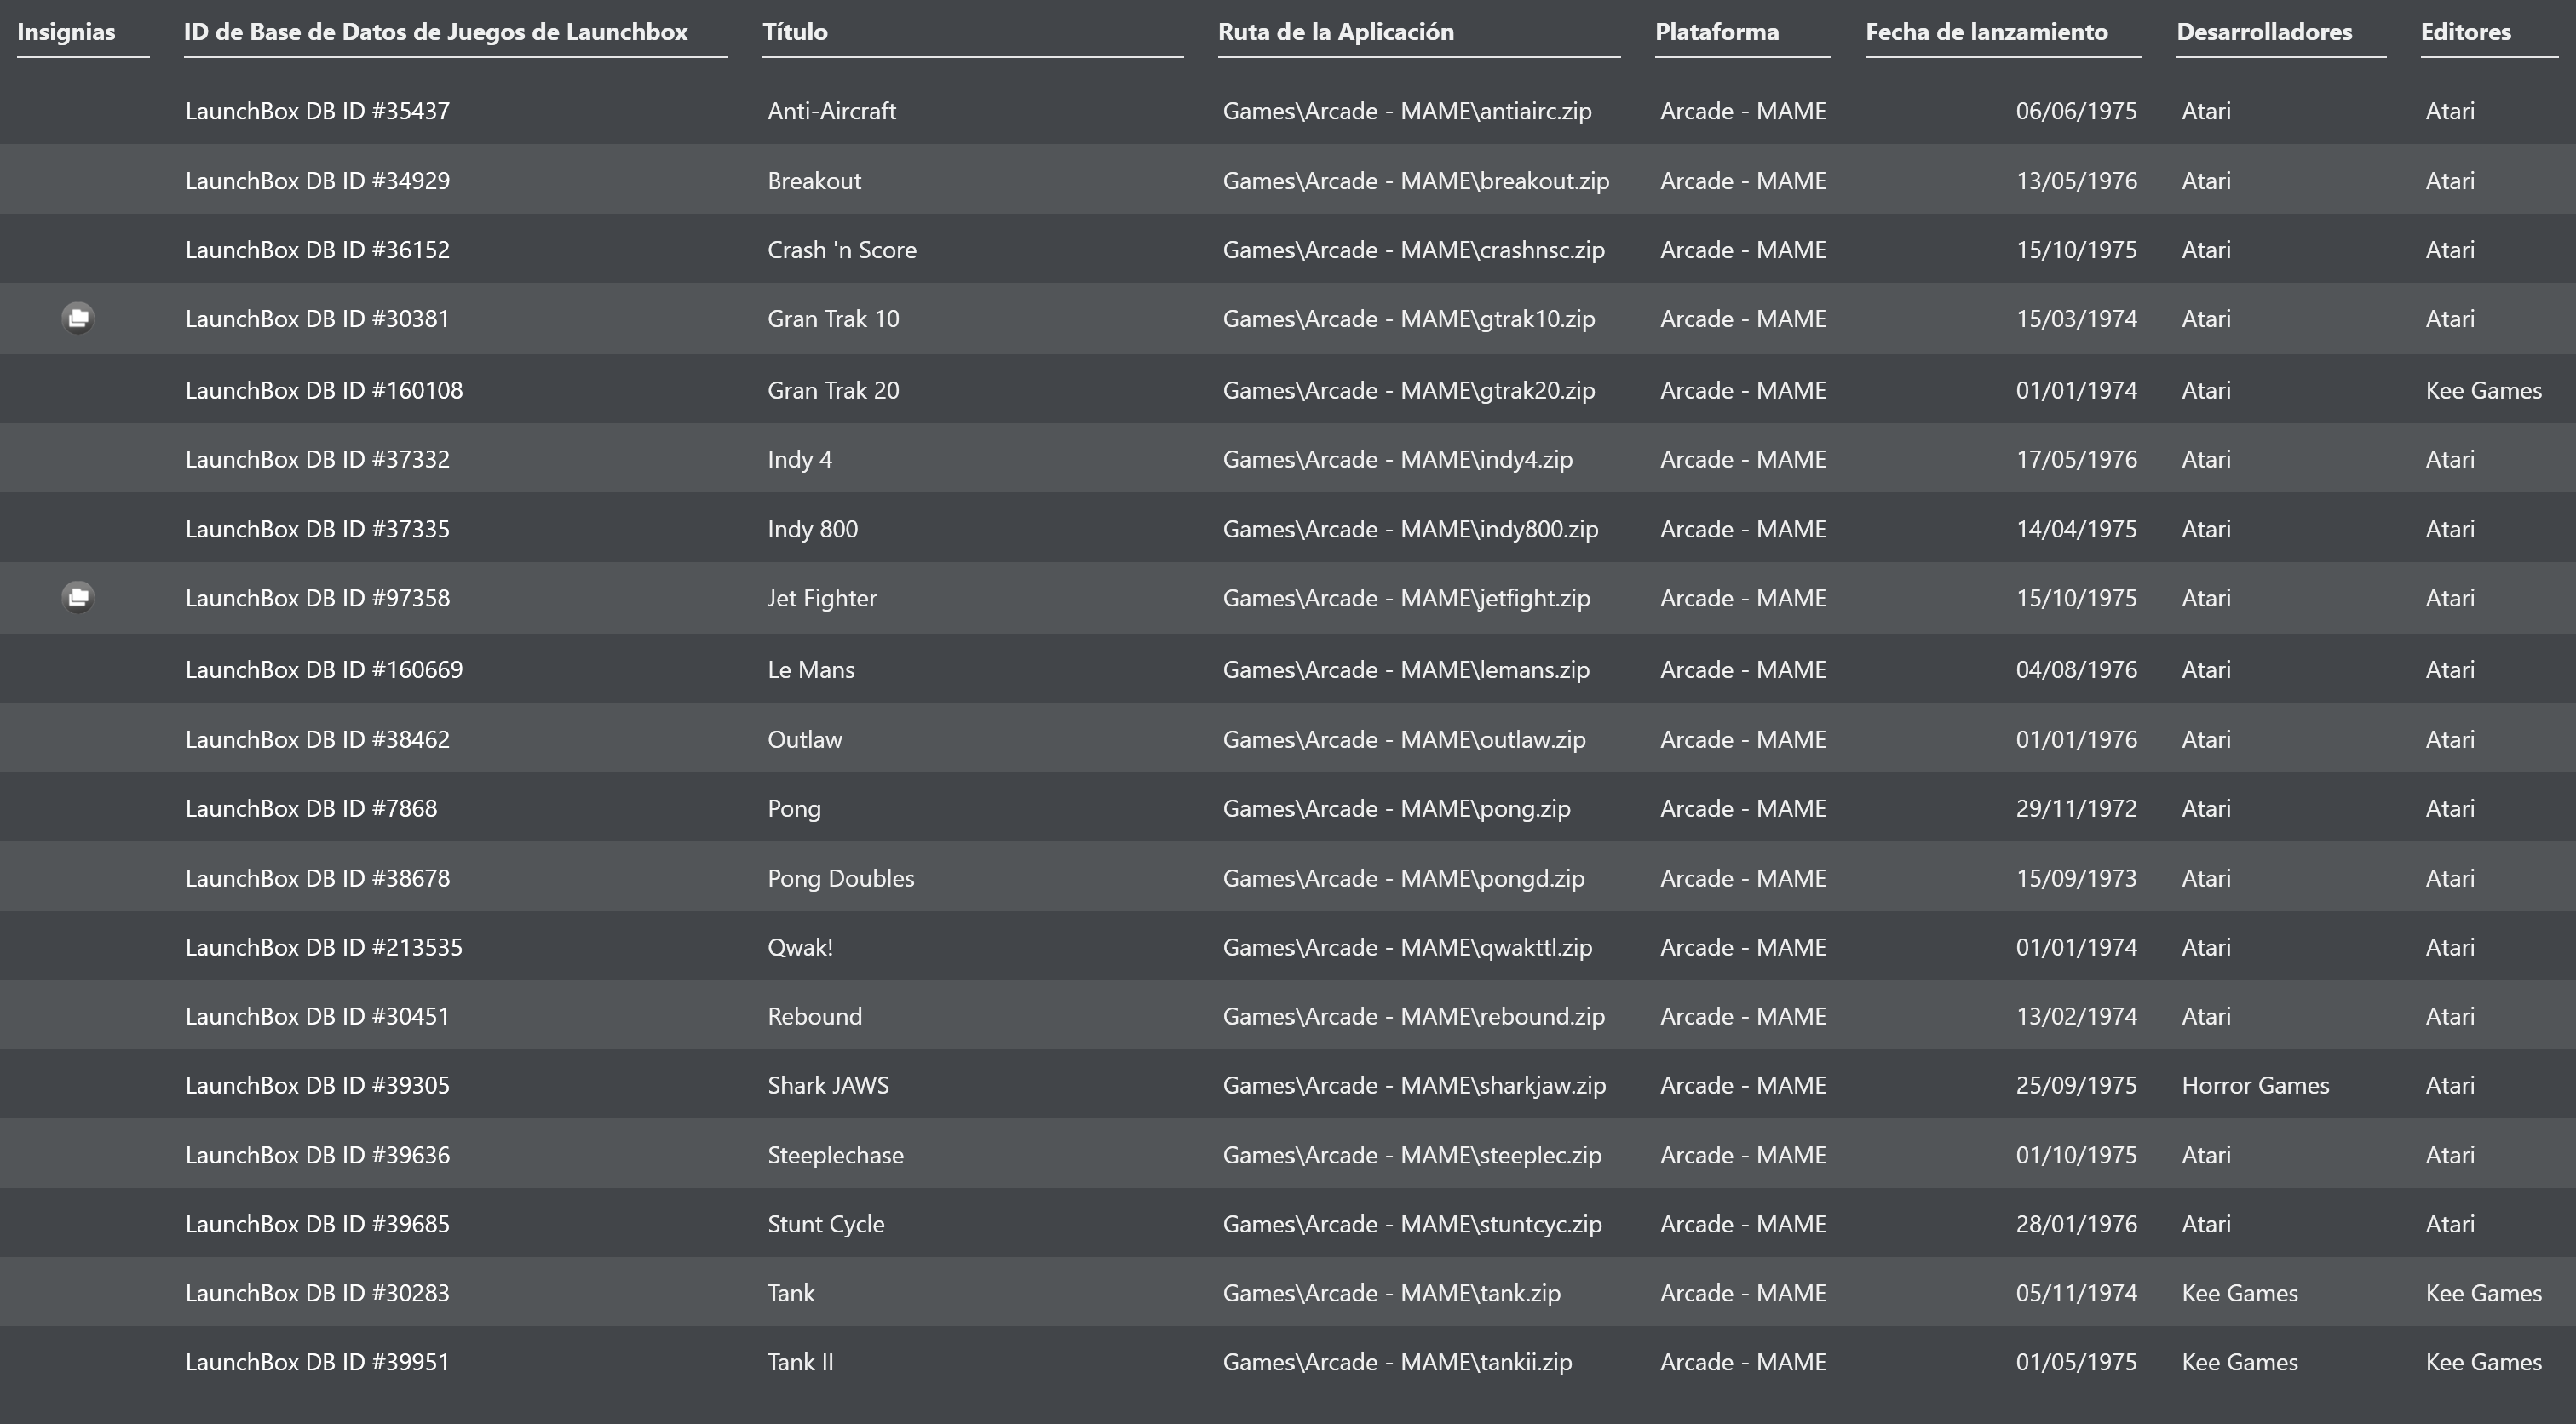Sort by the Título column header
The image size is (2576, 1424).
tap(795, 32)
